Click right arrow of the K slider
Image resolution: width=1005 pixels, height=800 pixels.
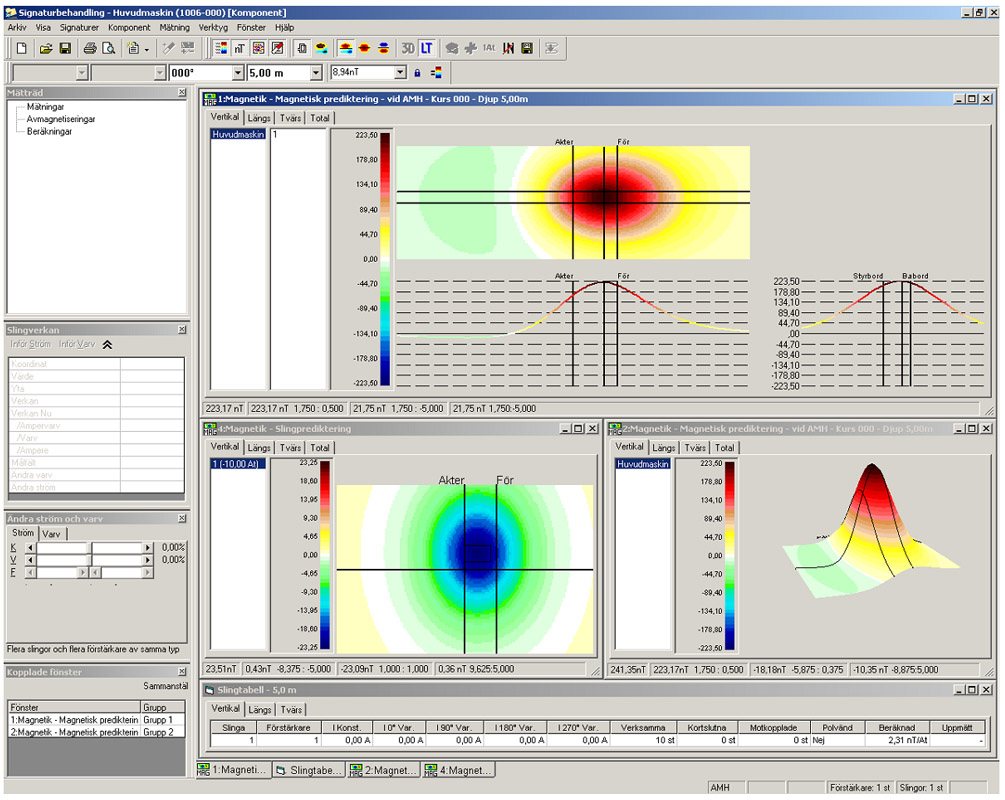point(148,548)
